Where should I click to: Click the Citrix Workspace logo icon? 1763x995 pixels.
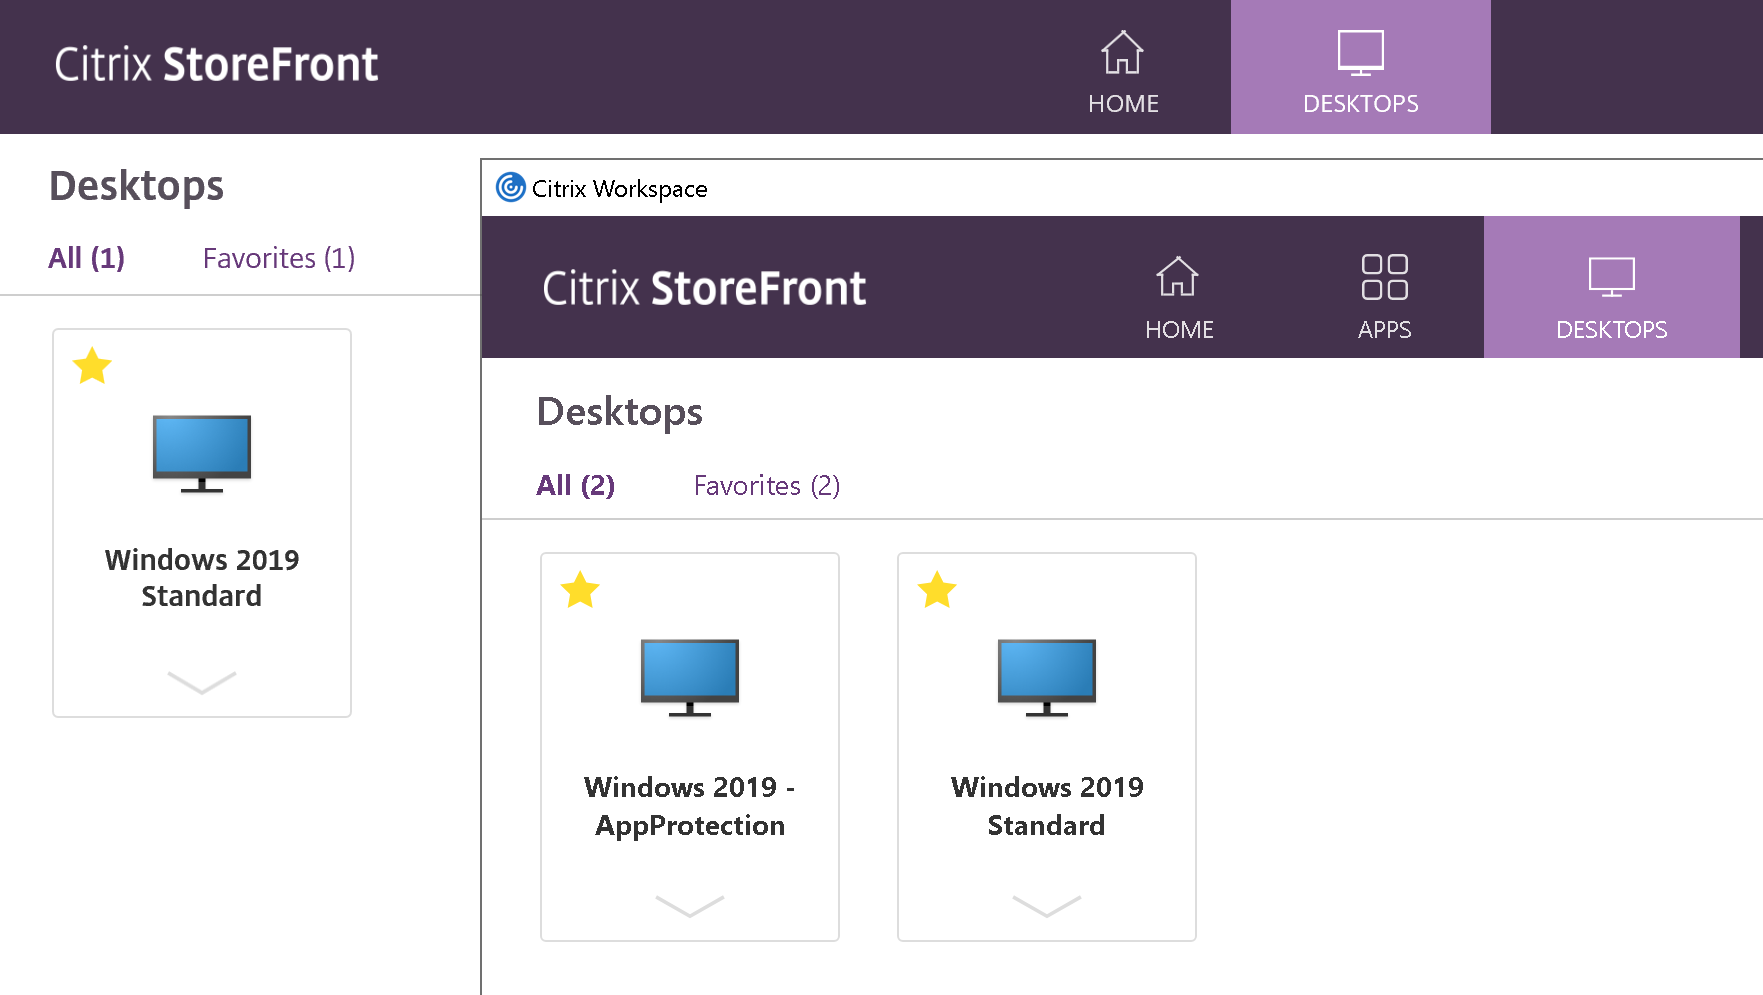510,188
